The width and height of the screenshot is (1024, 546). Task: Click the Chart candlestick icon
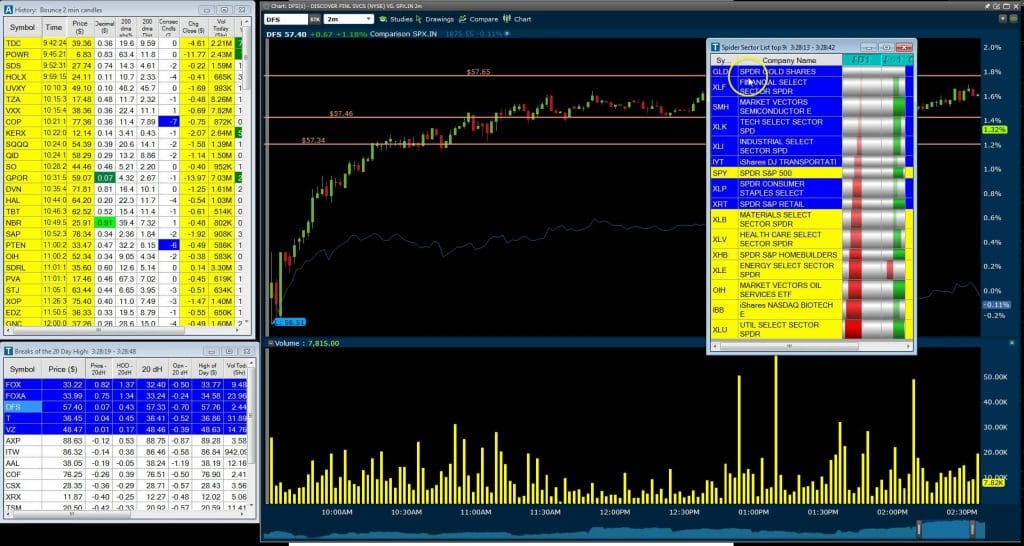(506, 20)
